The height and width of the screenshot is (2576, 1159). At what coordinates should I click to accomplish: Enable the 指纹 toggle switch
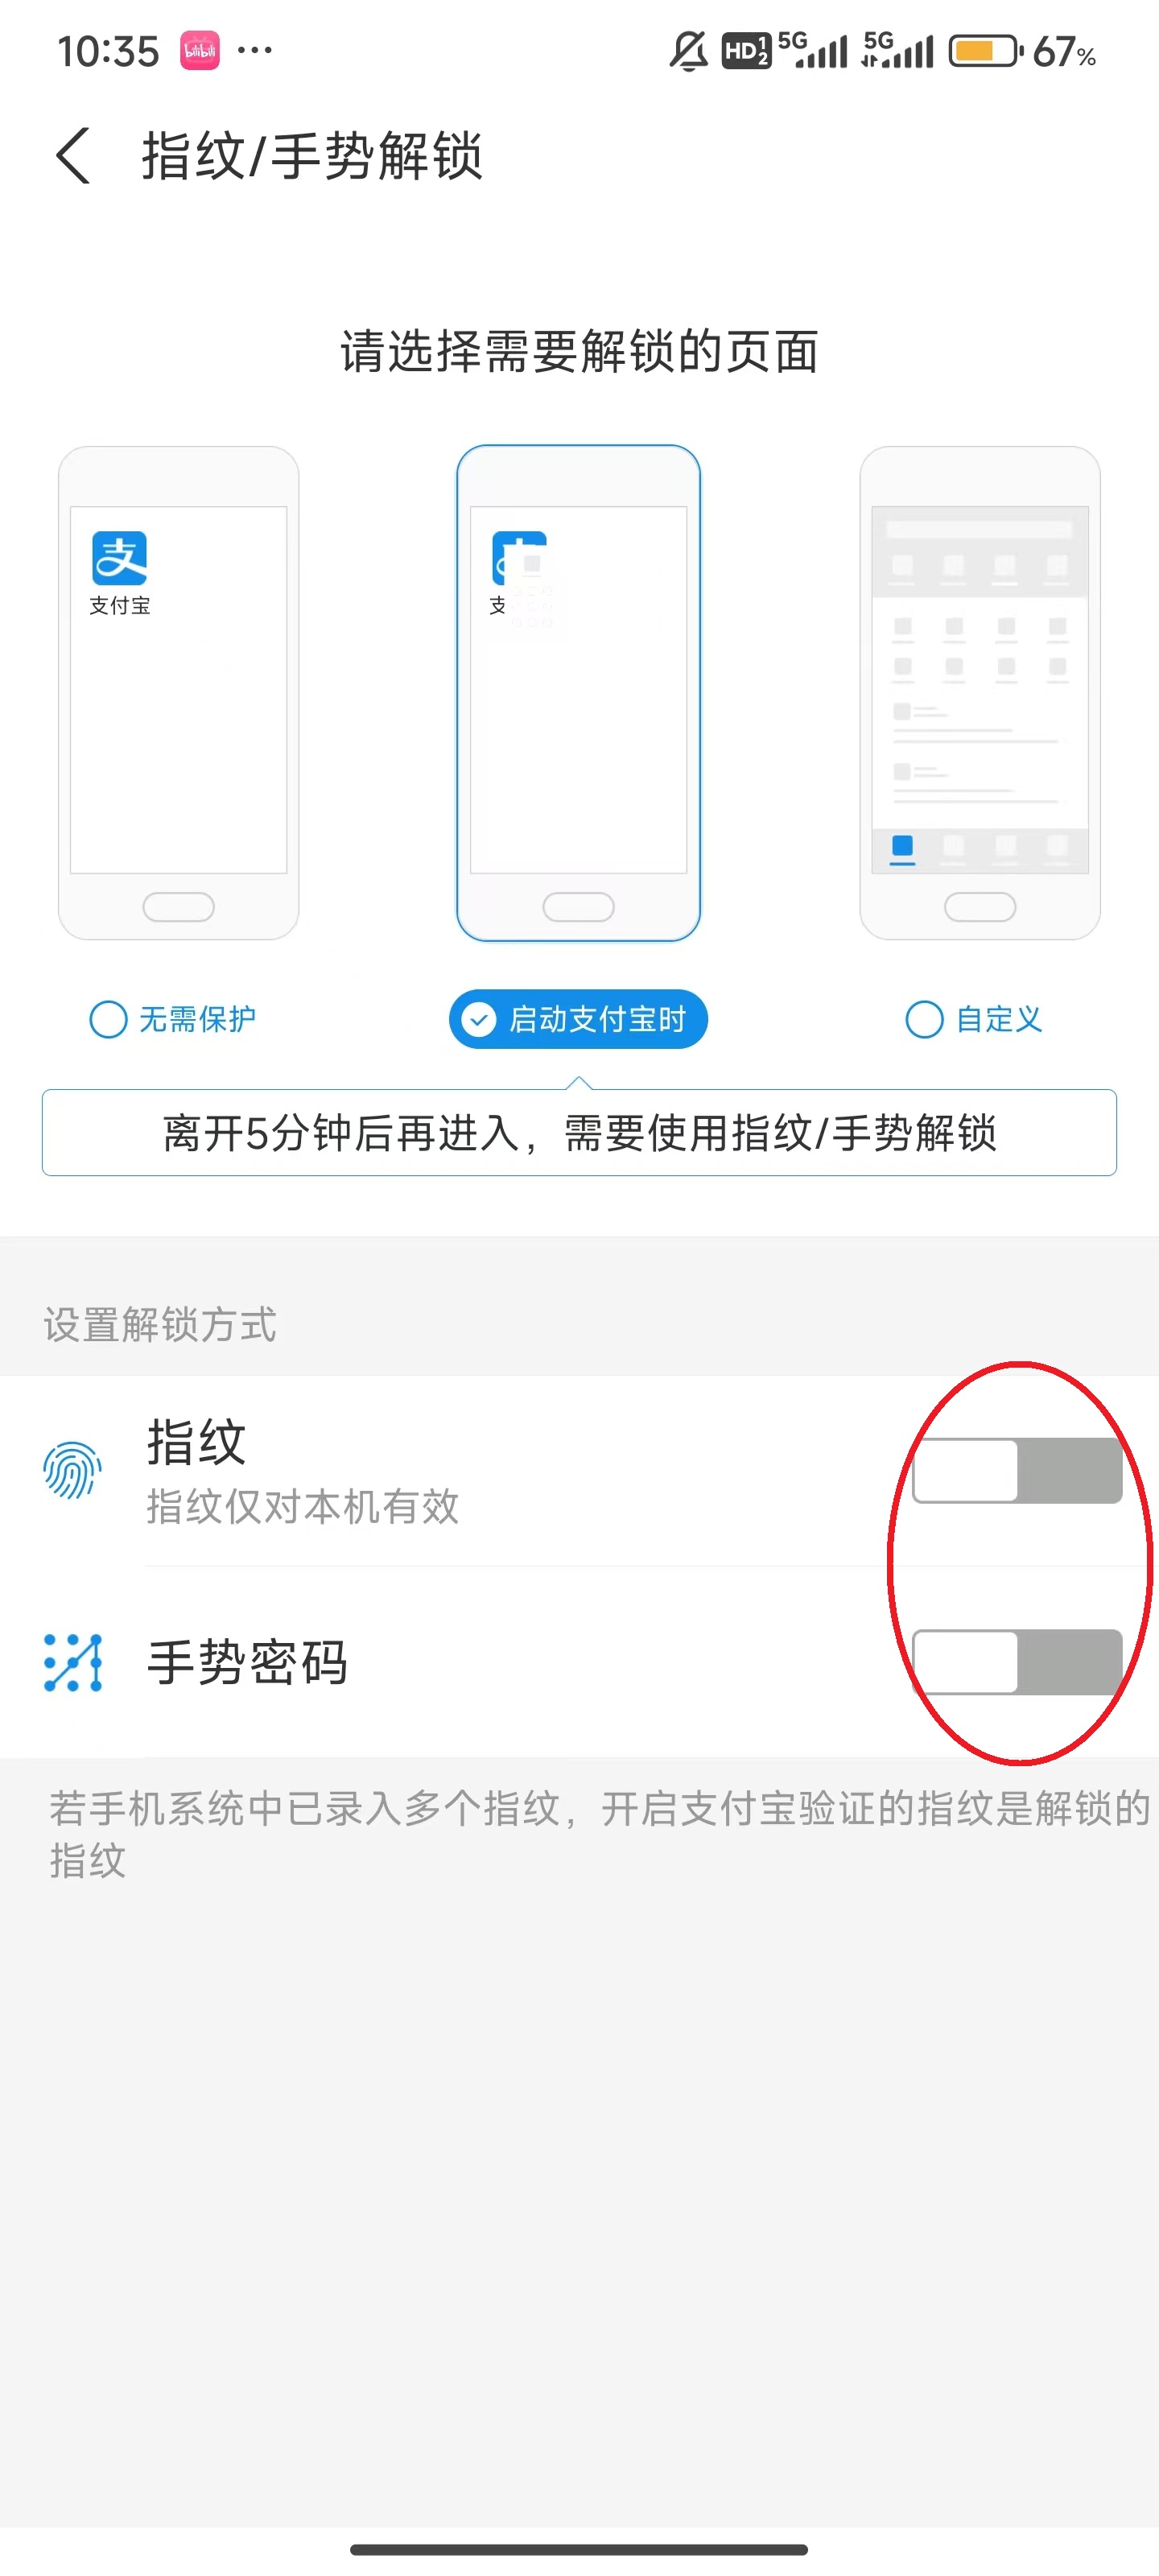(x=1017, y=1470)
